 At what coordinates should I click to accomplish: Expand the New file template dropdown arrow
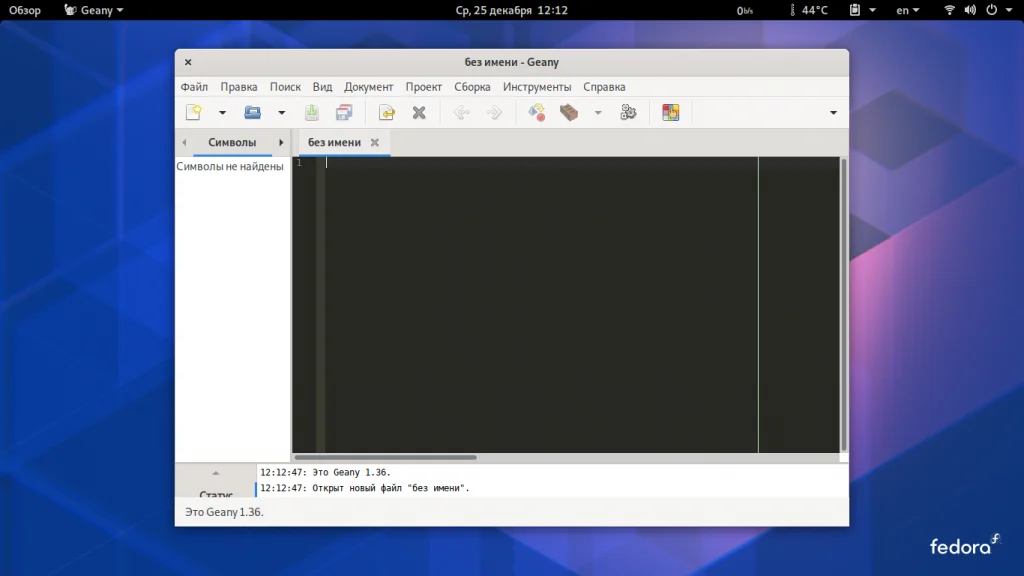[x=222, y=113]
